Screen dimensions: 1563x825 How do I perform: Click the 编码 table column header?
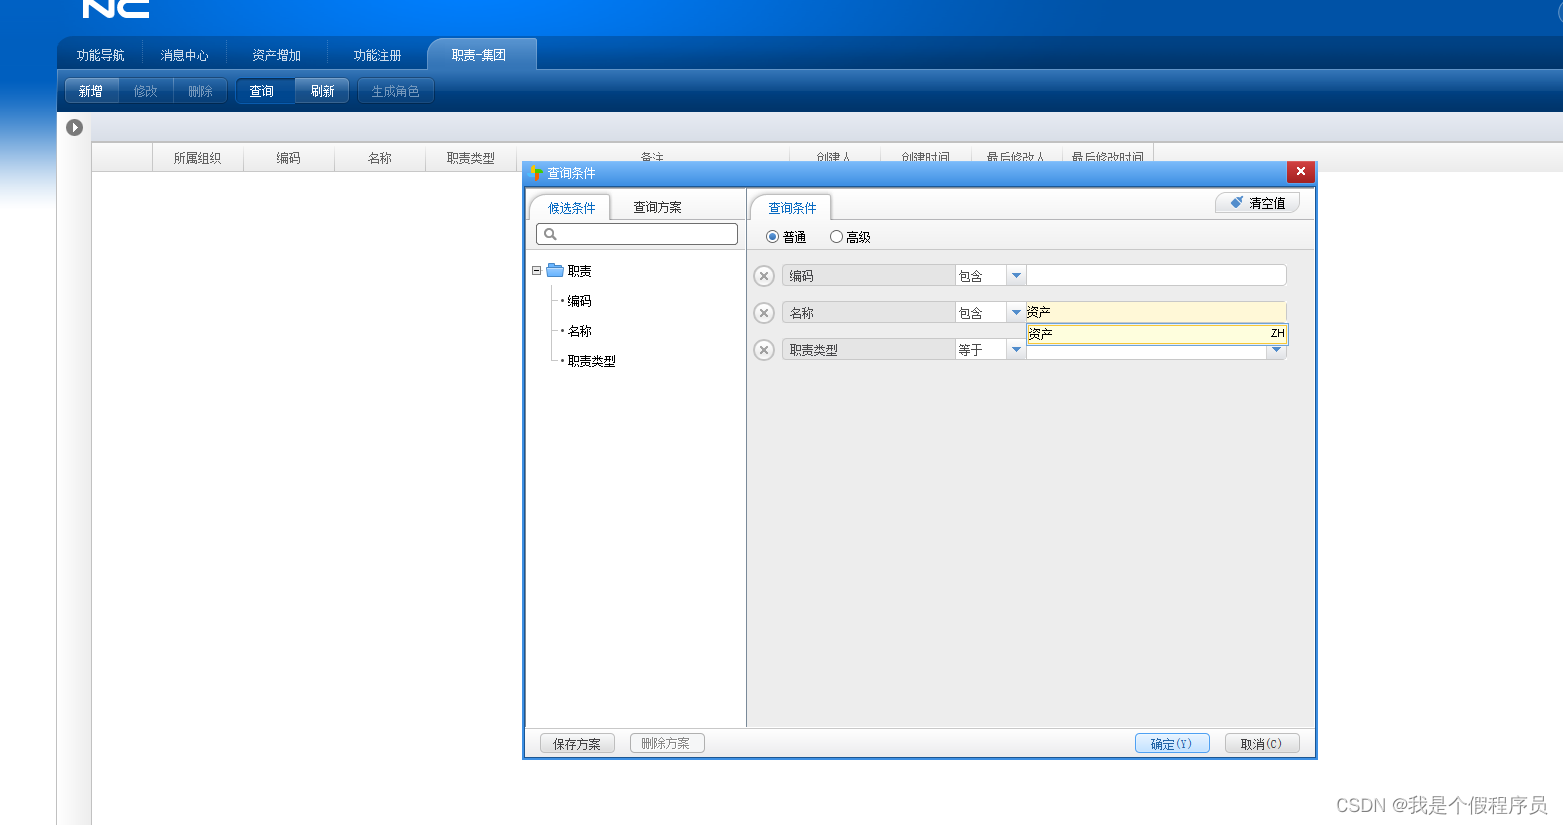tap(289, 158)
